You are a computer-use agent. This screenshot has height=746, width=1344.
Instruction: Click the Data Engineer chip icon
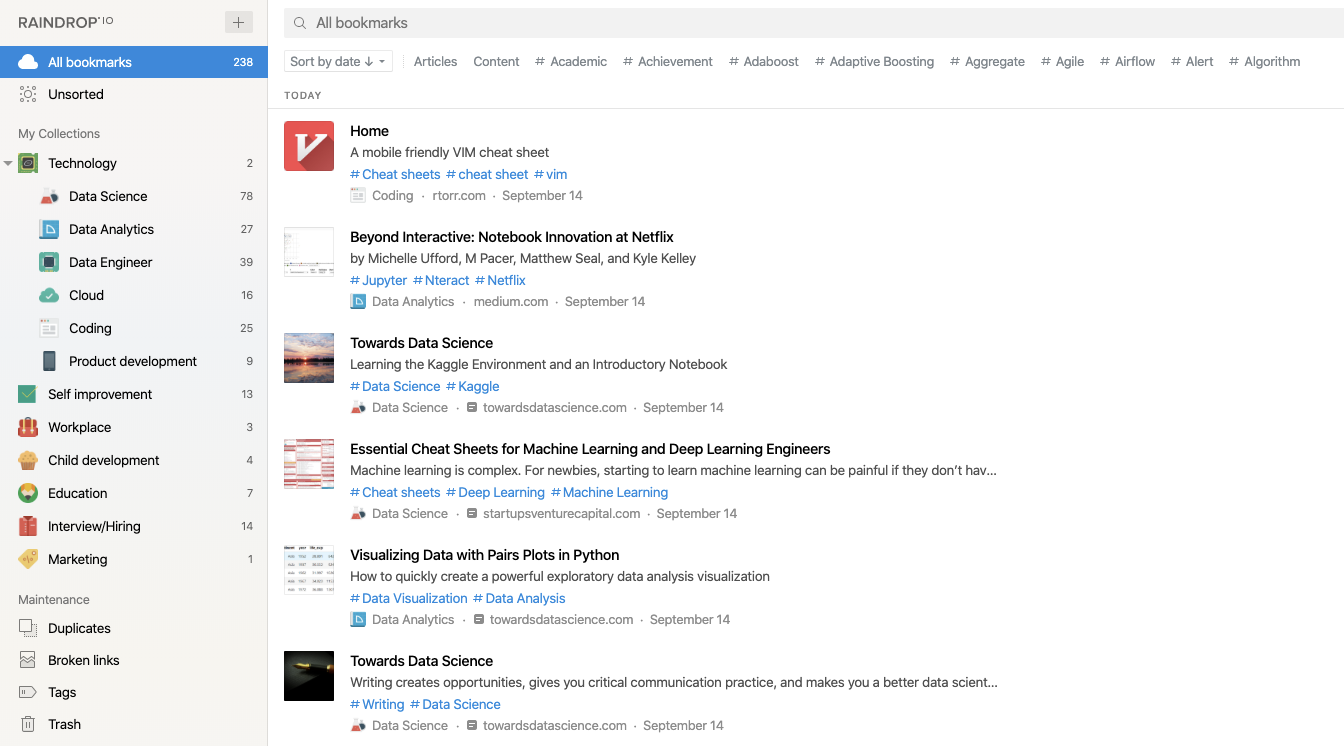click(49, 262)
